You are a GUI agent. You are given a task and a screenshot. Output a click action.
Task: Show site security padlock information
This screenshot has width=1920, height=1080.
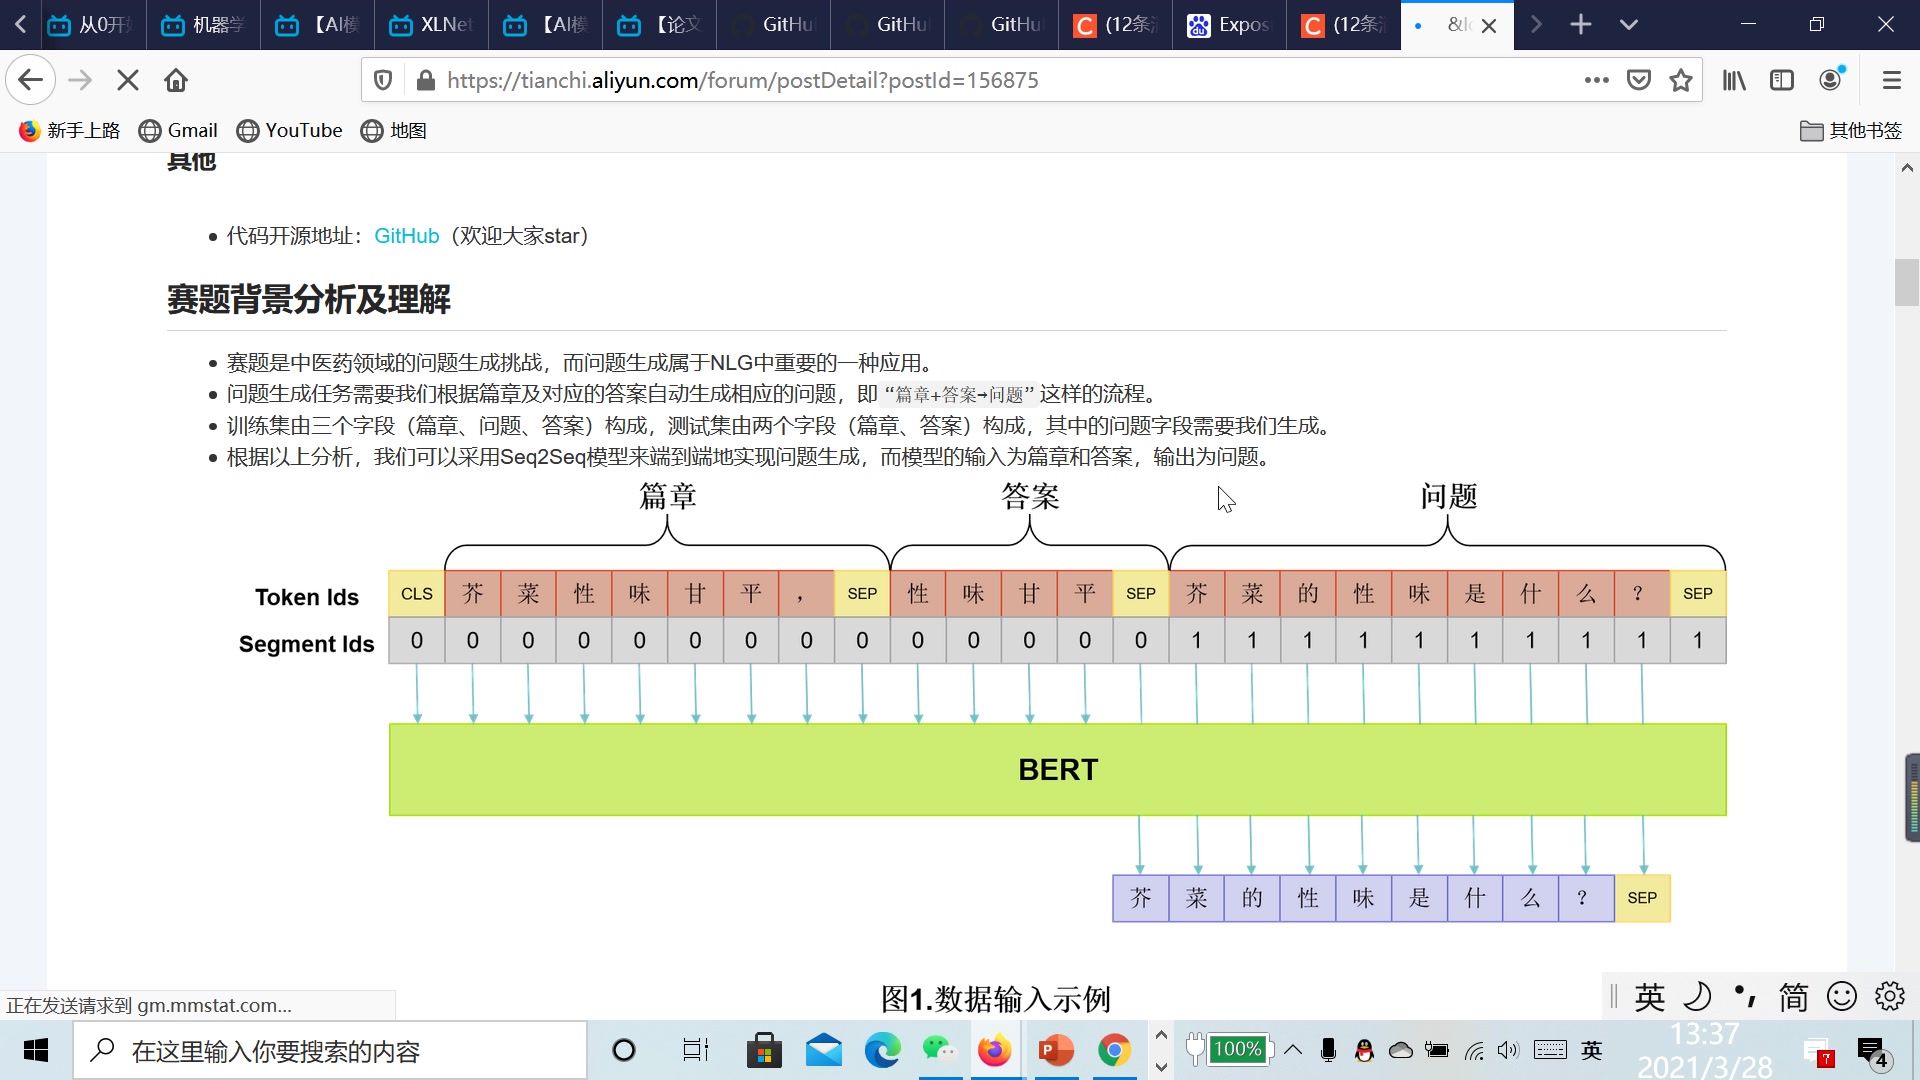point(425,80)
